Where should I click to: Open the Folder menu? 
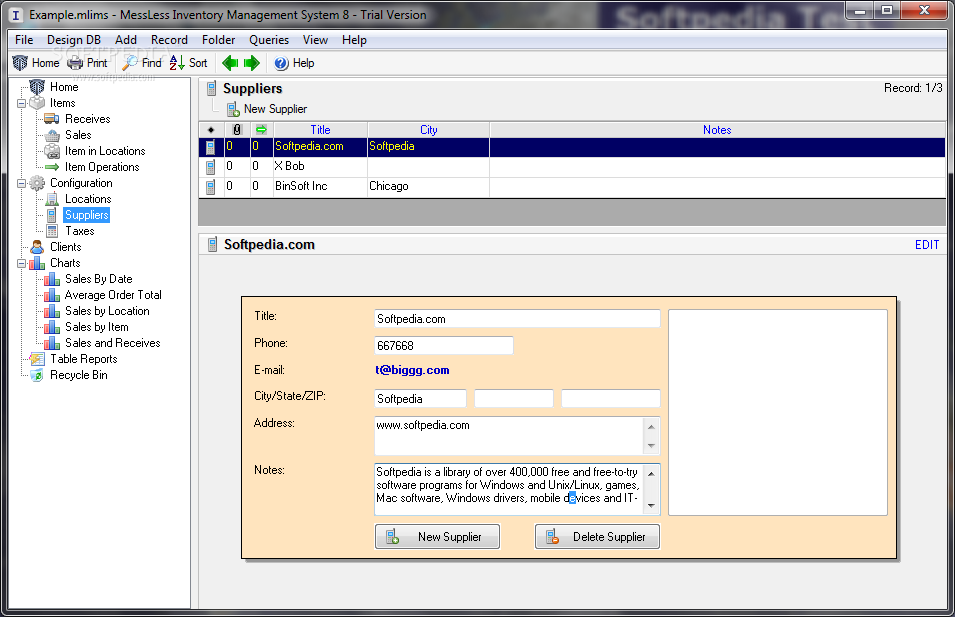218,40
